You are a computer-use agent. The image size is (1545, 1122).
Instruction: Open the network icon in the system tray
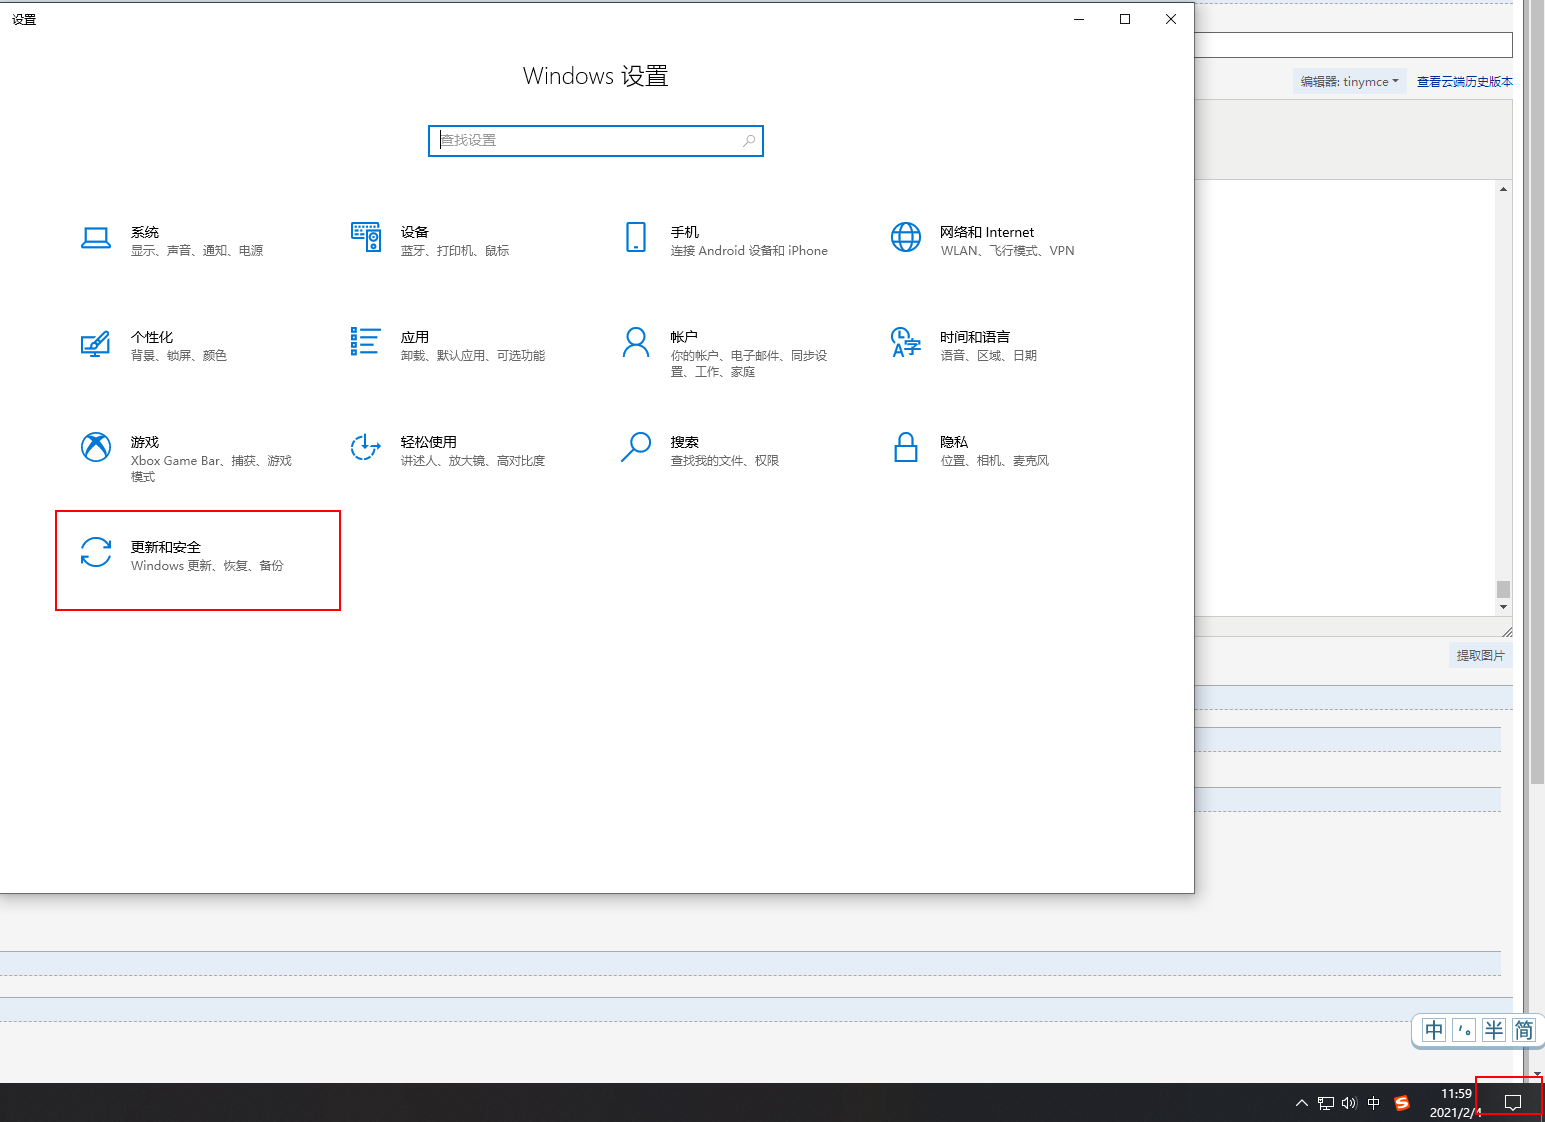[1326, 1103]
